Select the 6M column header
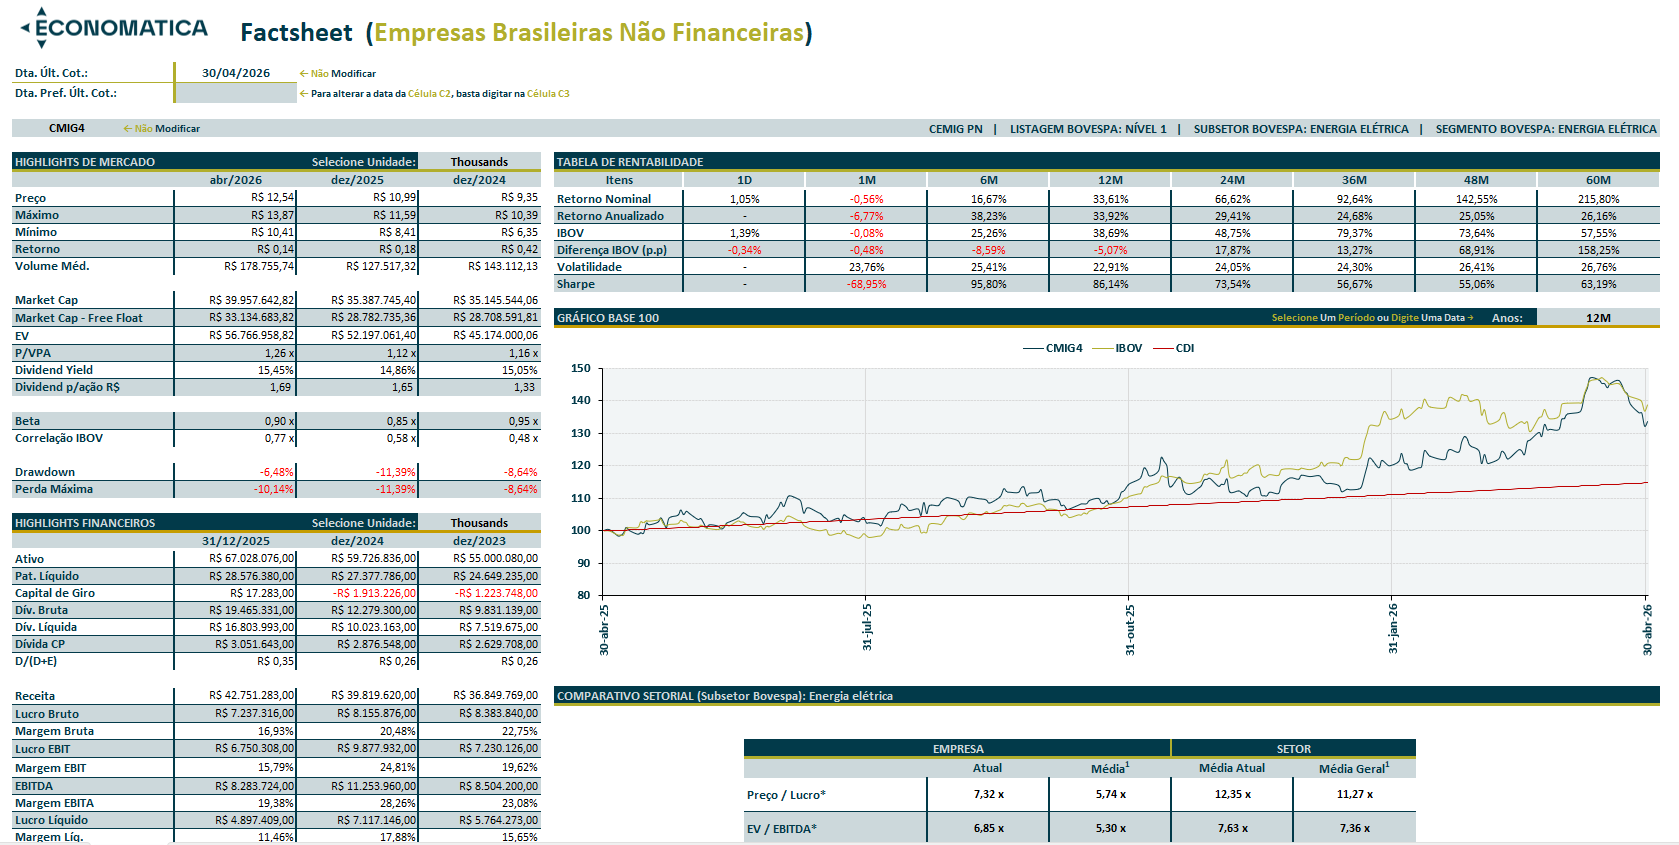 988,180
